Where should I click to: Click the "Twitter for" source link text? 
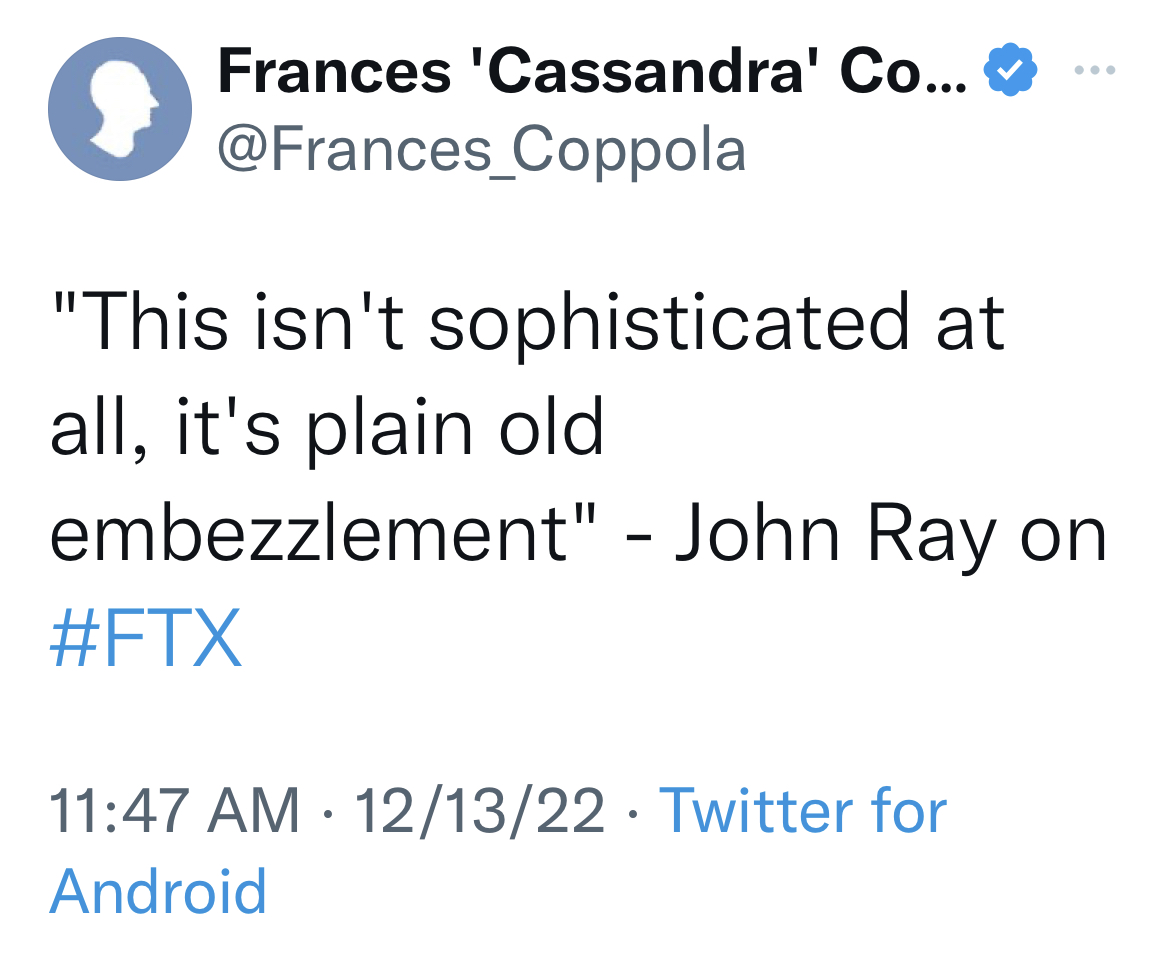click(x=803, y=810)
